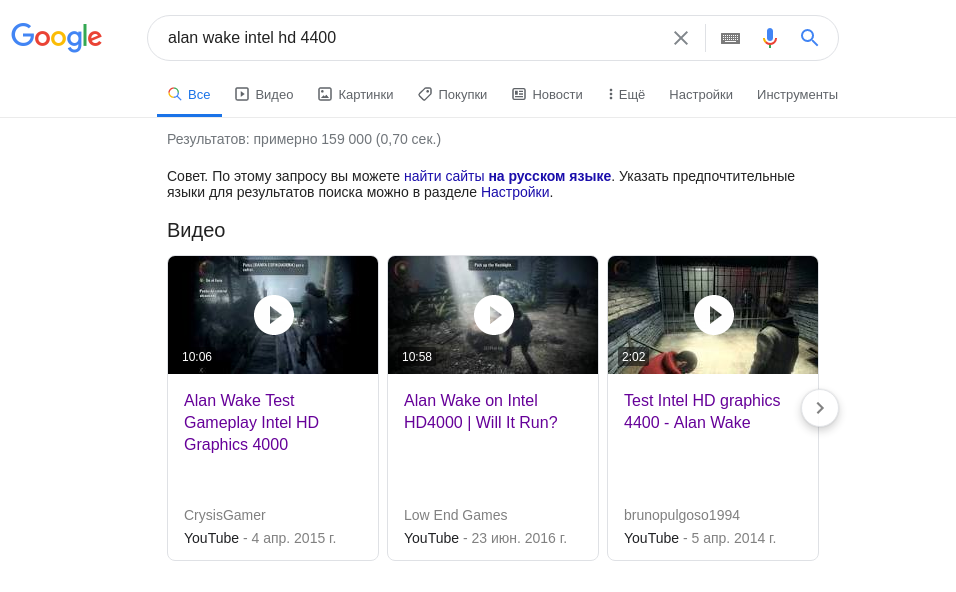Click the Видео section heading
The image size is (956, 592).
pos(196,230)
